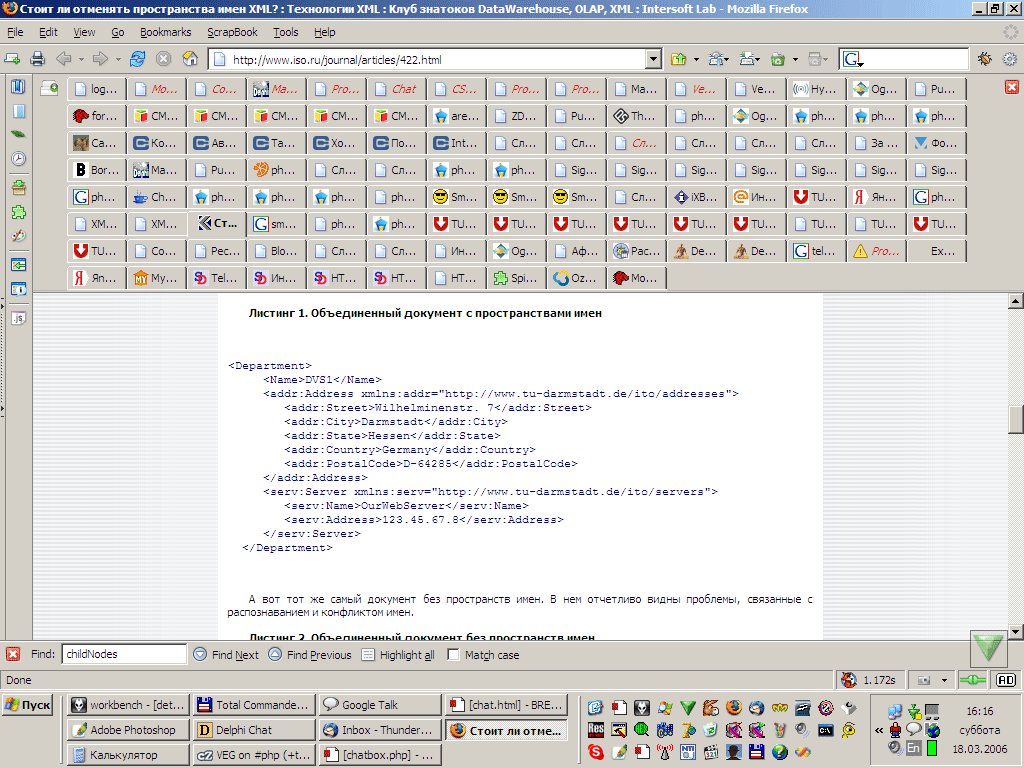Viewport: 1024px width, 768px height.
Task: Toggle the AD adblock status indicator
Action: point(1005,680)
